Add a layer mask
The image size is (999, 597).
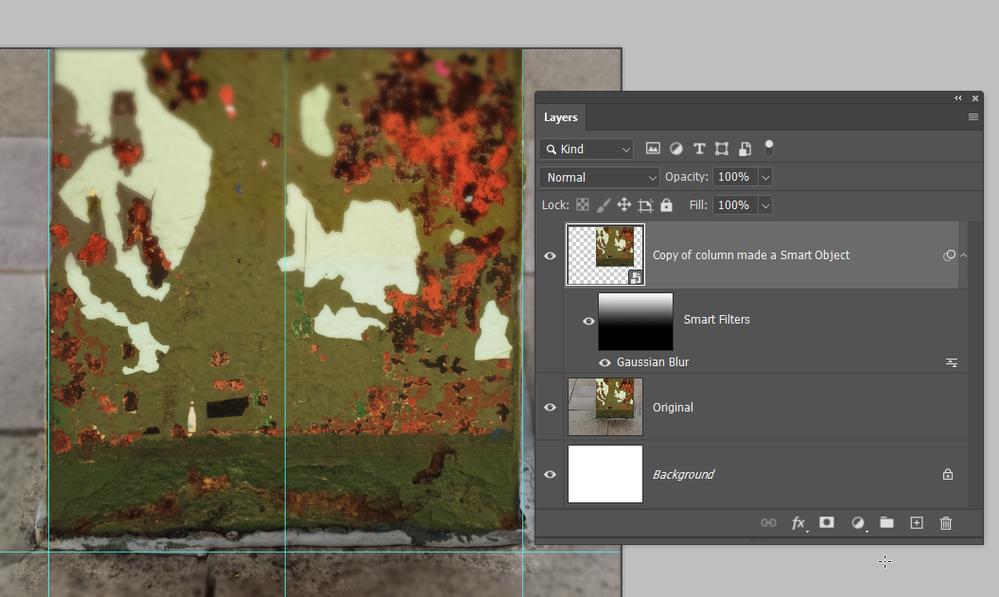826,522
